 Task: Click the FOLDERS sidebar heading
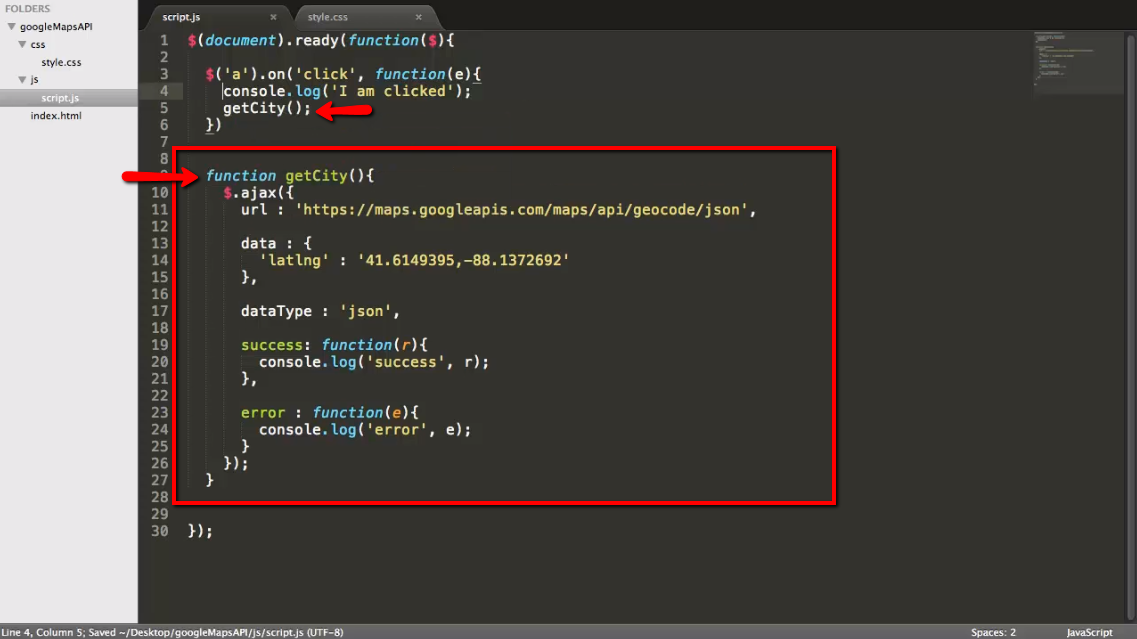pos(28,9)
